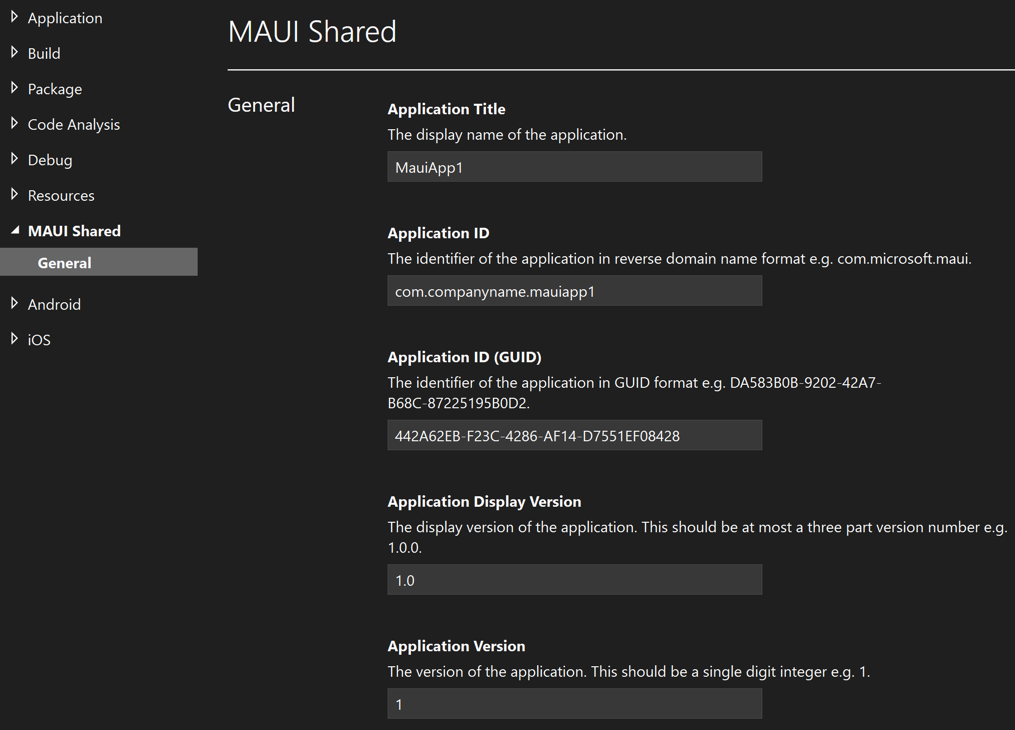Select the Android tree item
The width and height of the screenshot is (1015, 730).
pyautogui.click(x=52, y=304)
